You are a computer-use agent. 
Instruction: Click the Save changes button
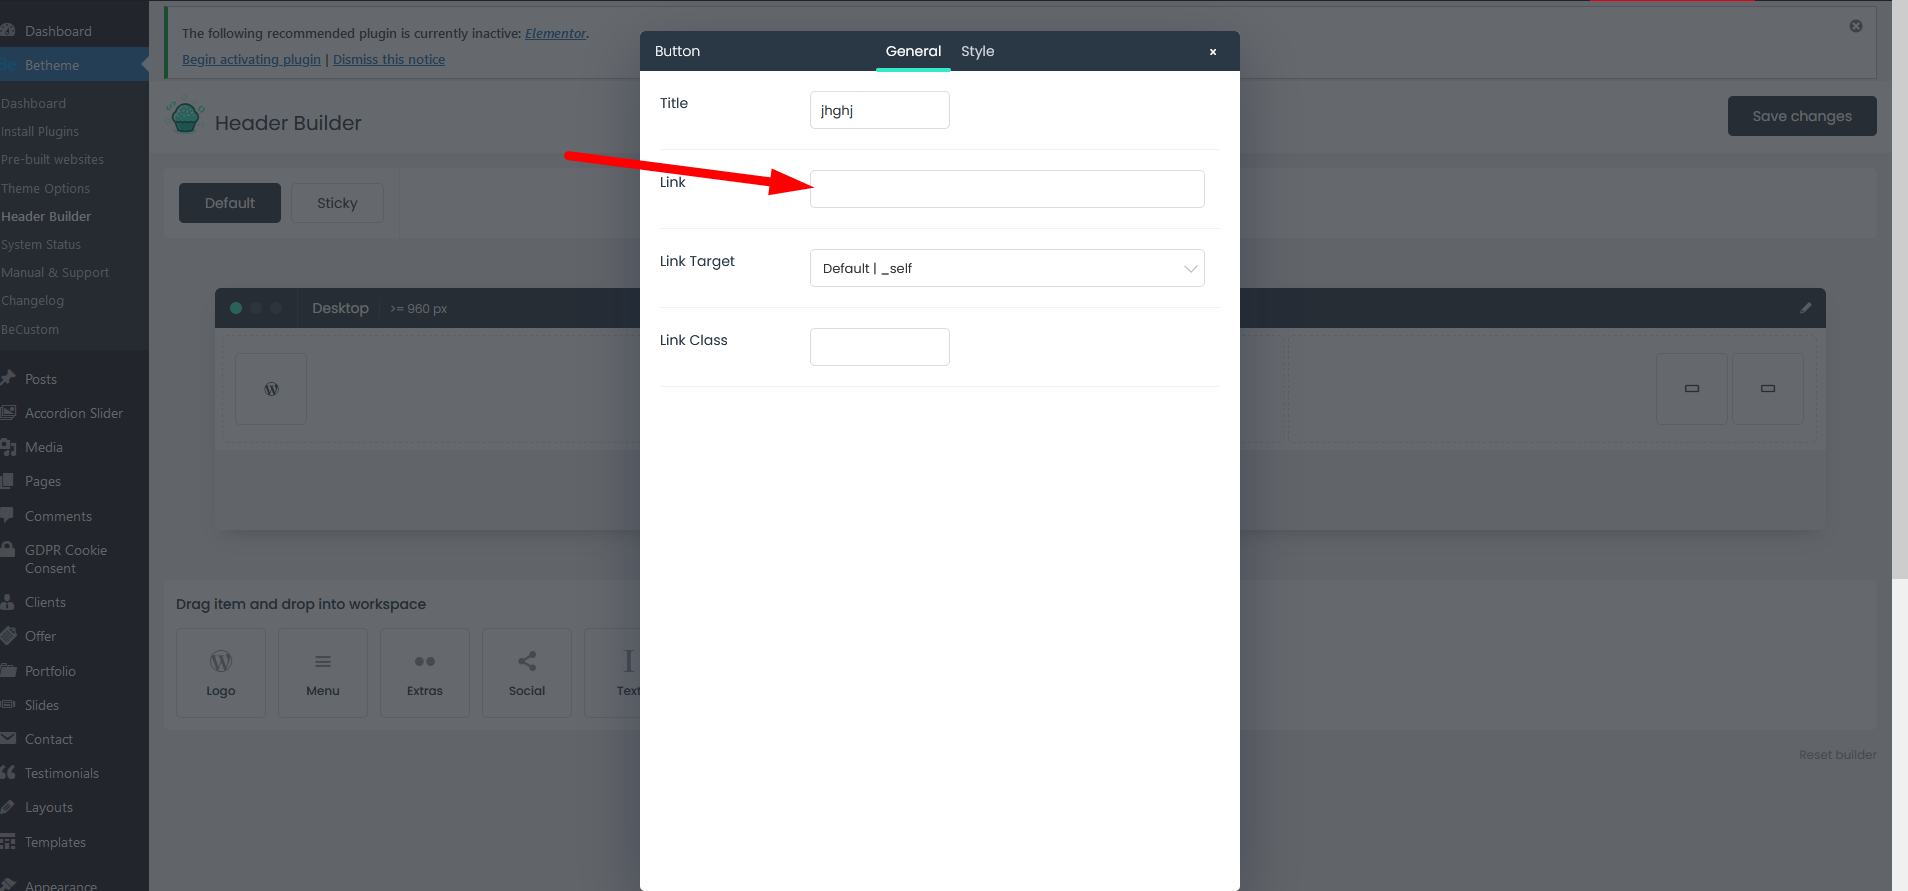[x=1802, y=116]
